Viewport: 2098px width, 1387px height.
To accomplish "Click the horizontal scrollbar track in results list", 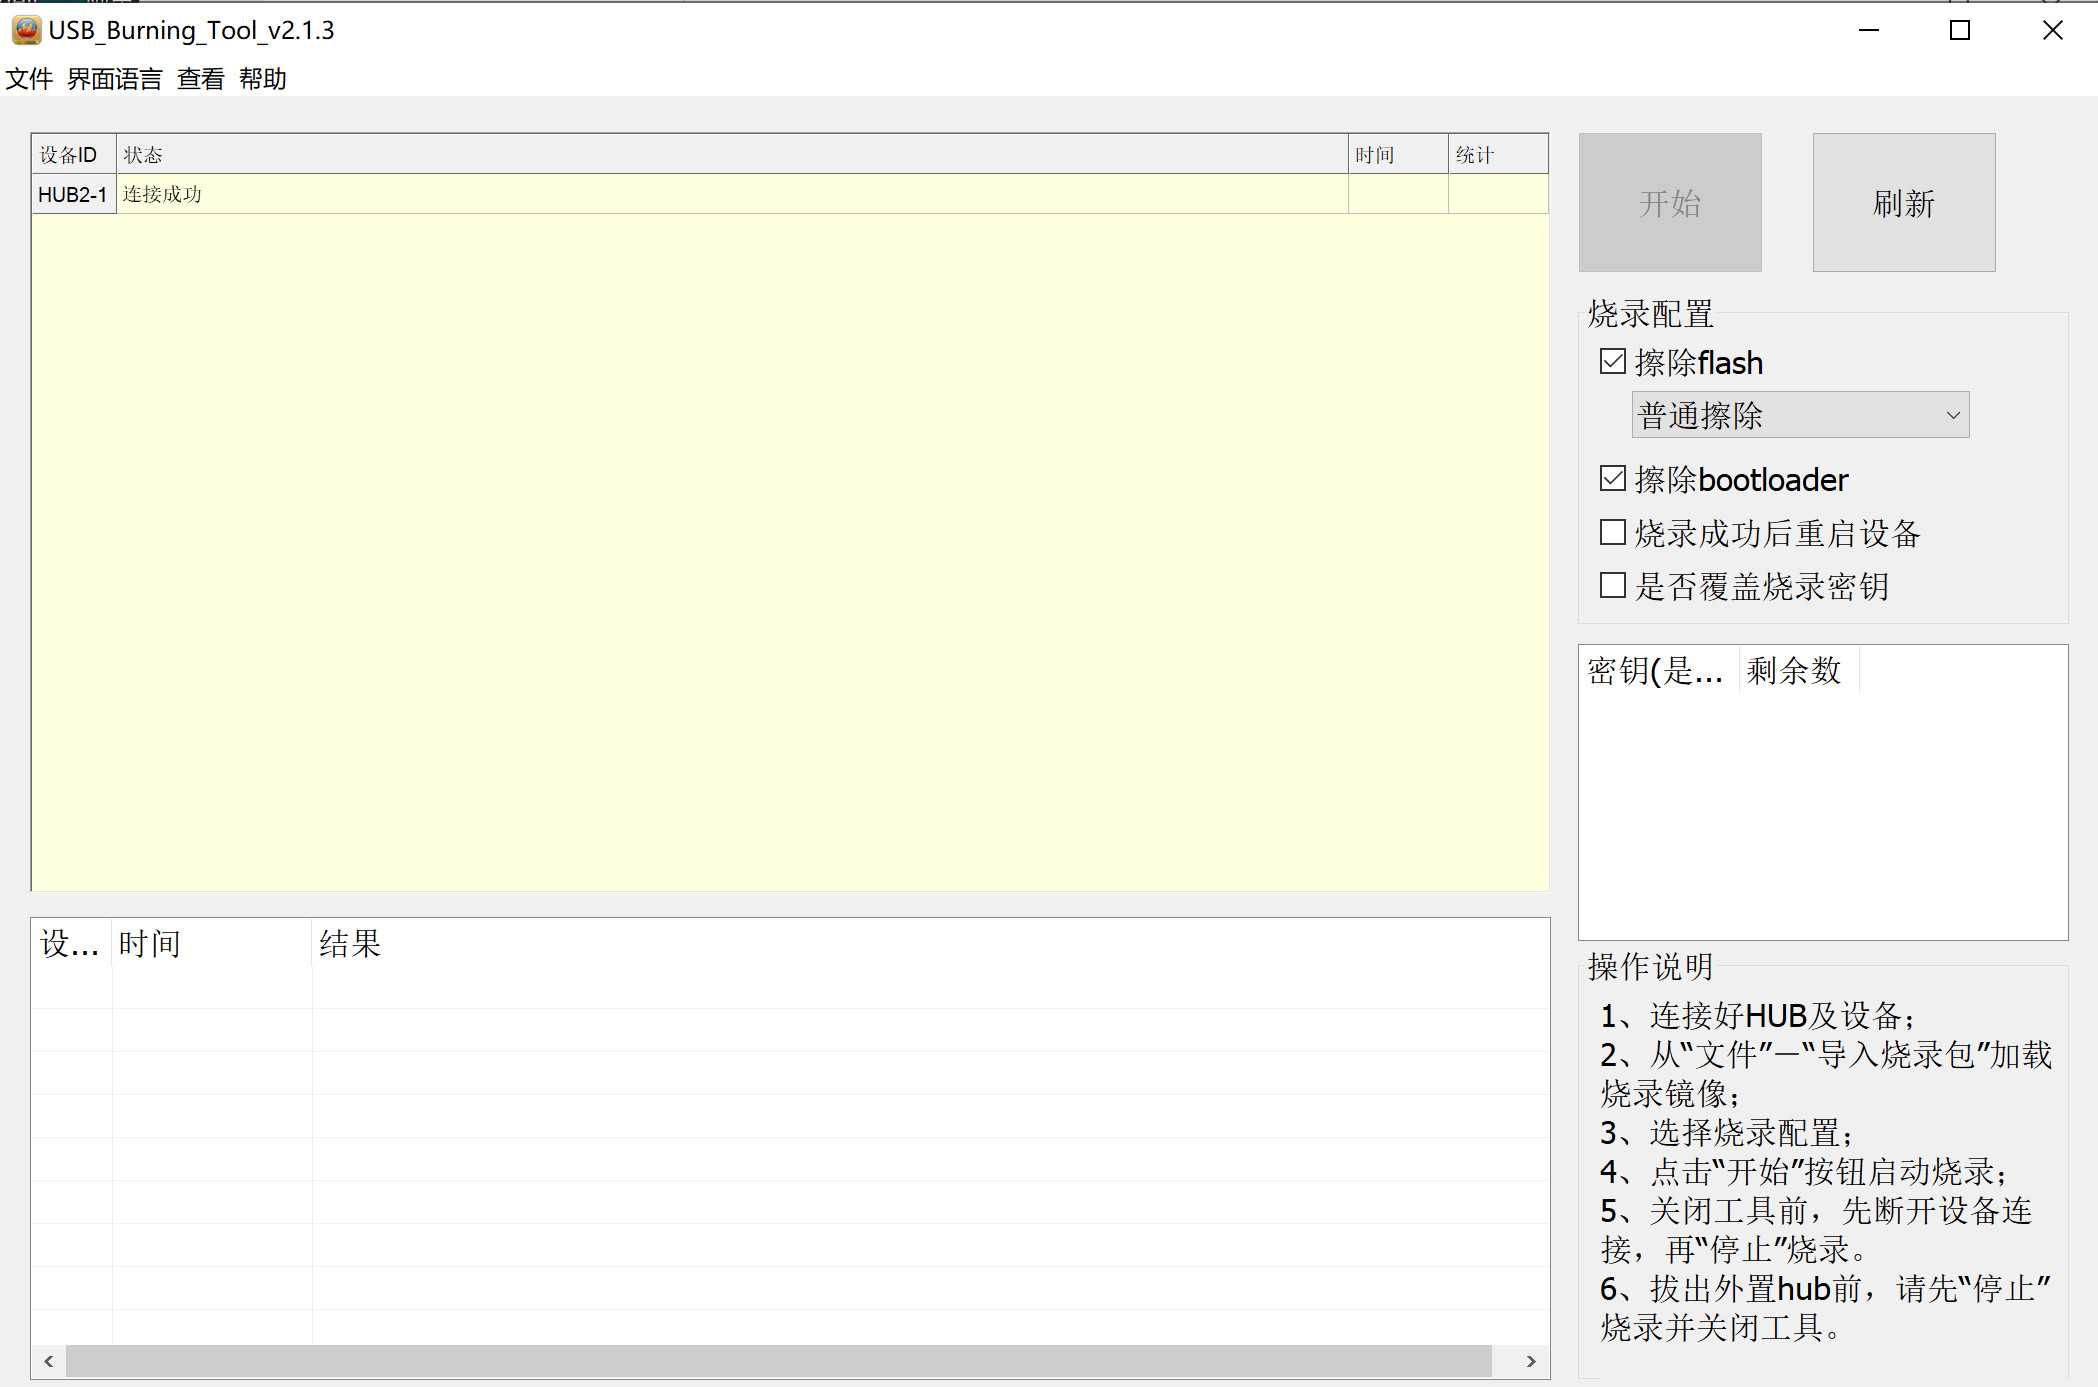I will point(778,1361).
